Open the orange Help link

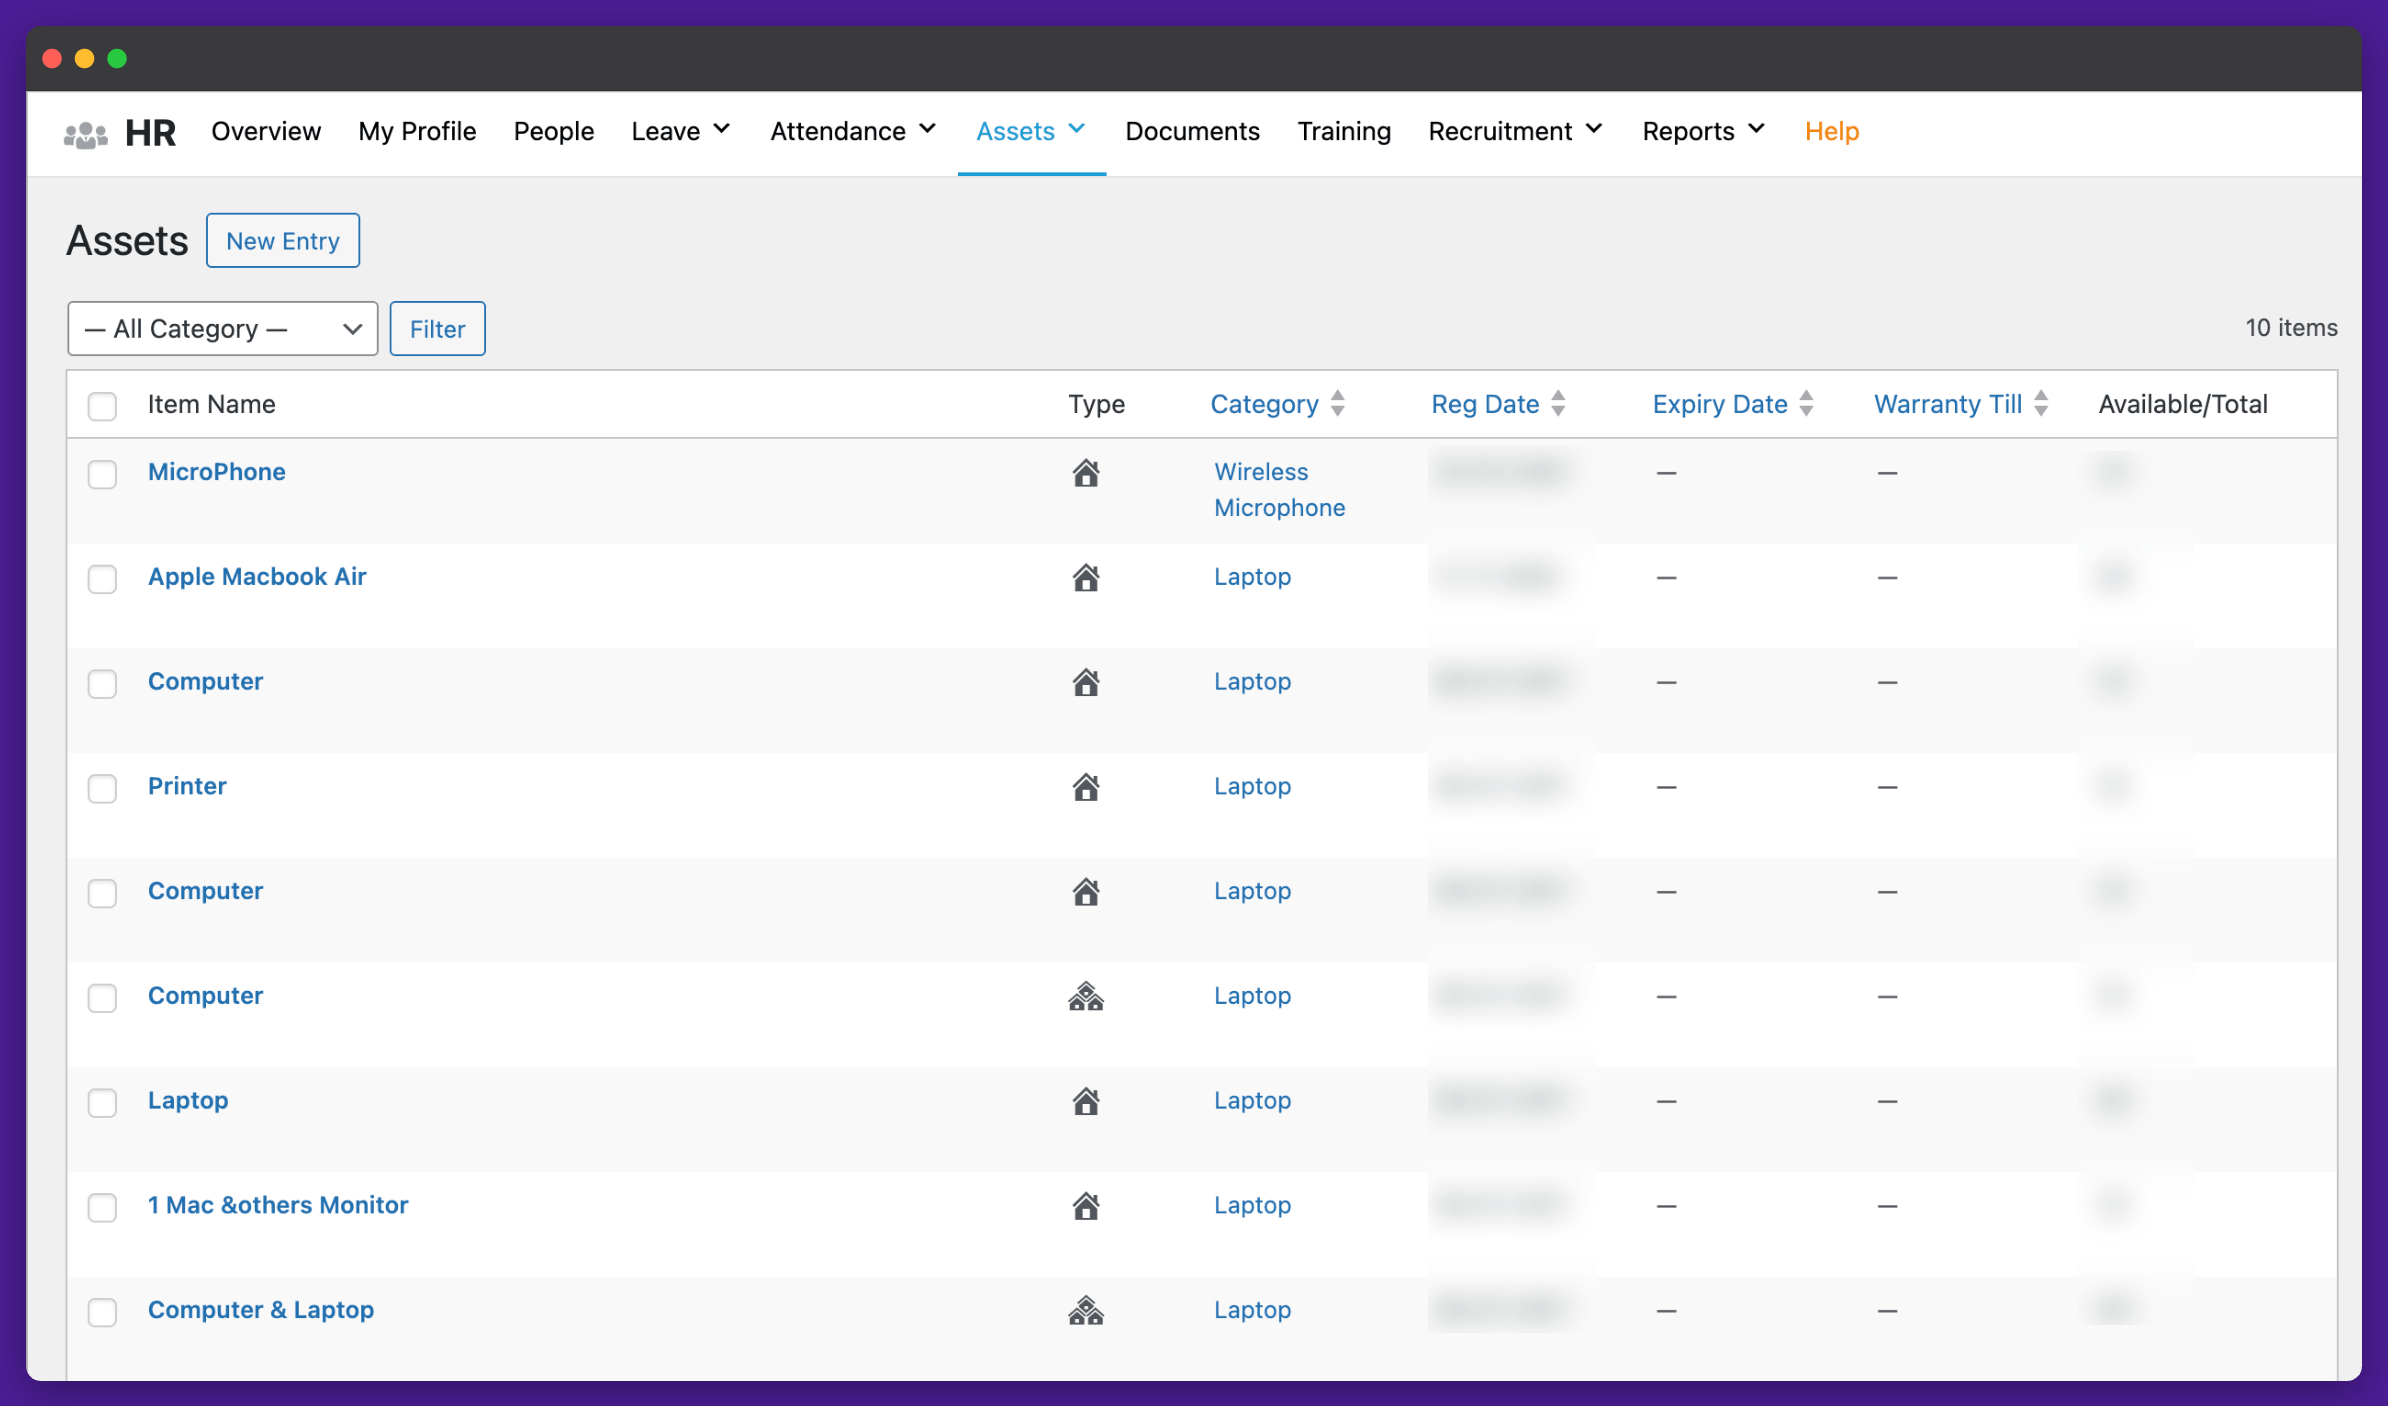pos(1831,131)
